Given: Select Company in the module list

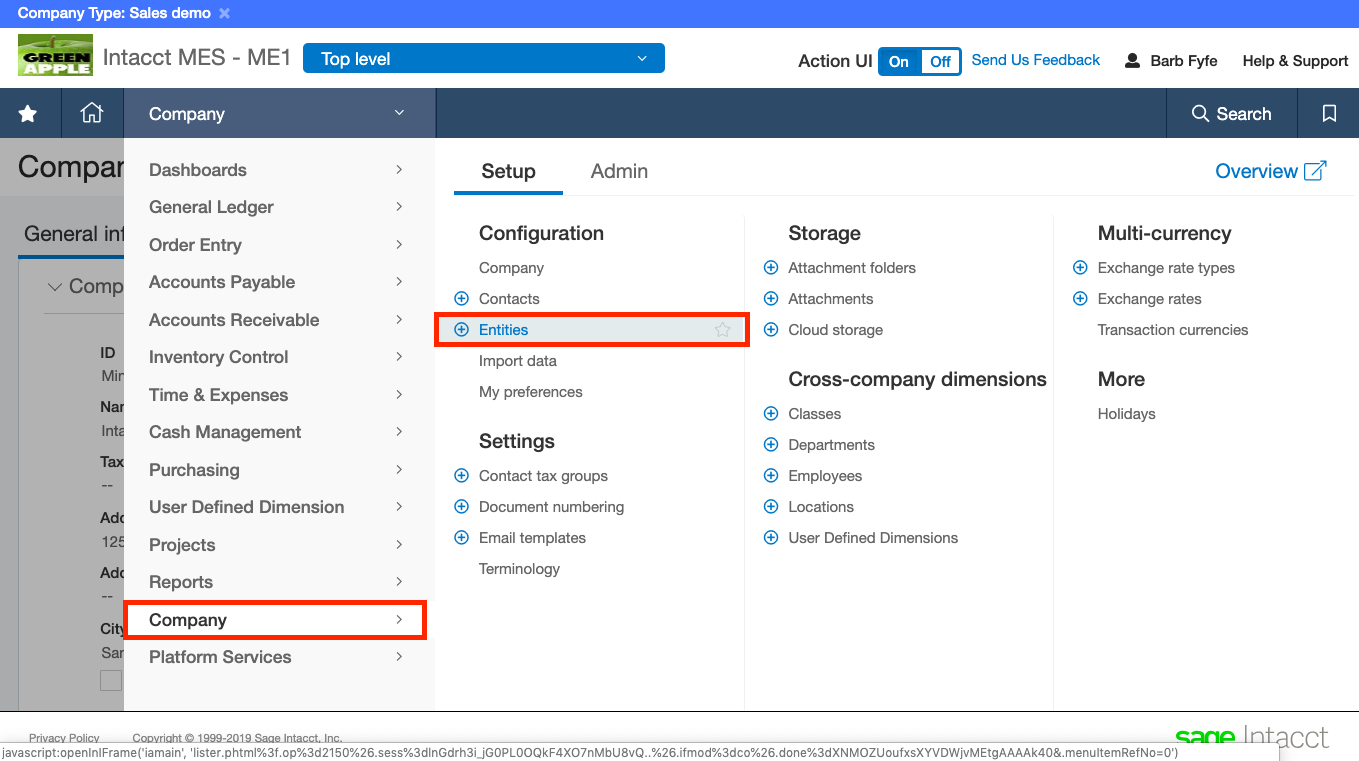Looking at the screenshot, I should point(276,620).
